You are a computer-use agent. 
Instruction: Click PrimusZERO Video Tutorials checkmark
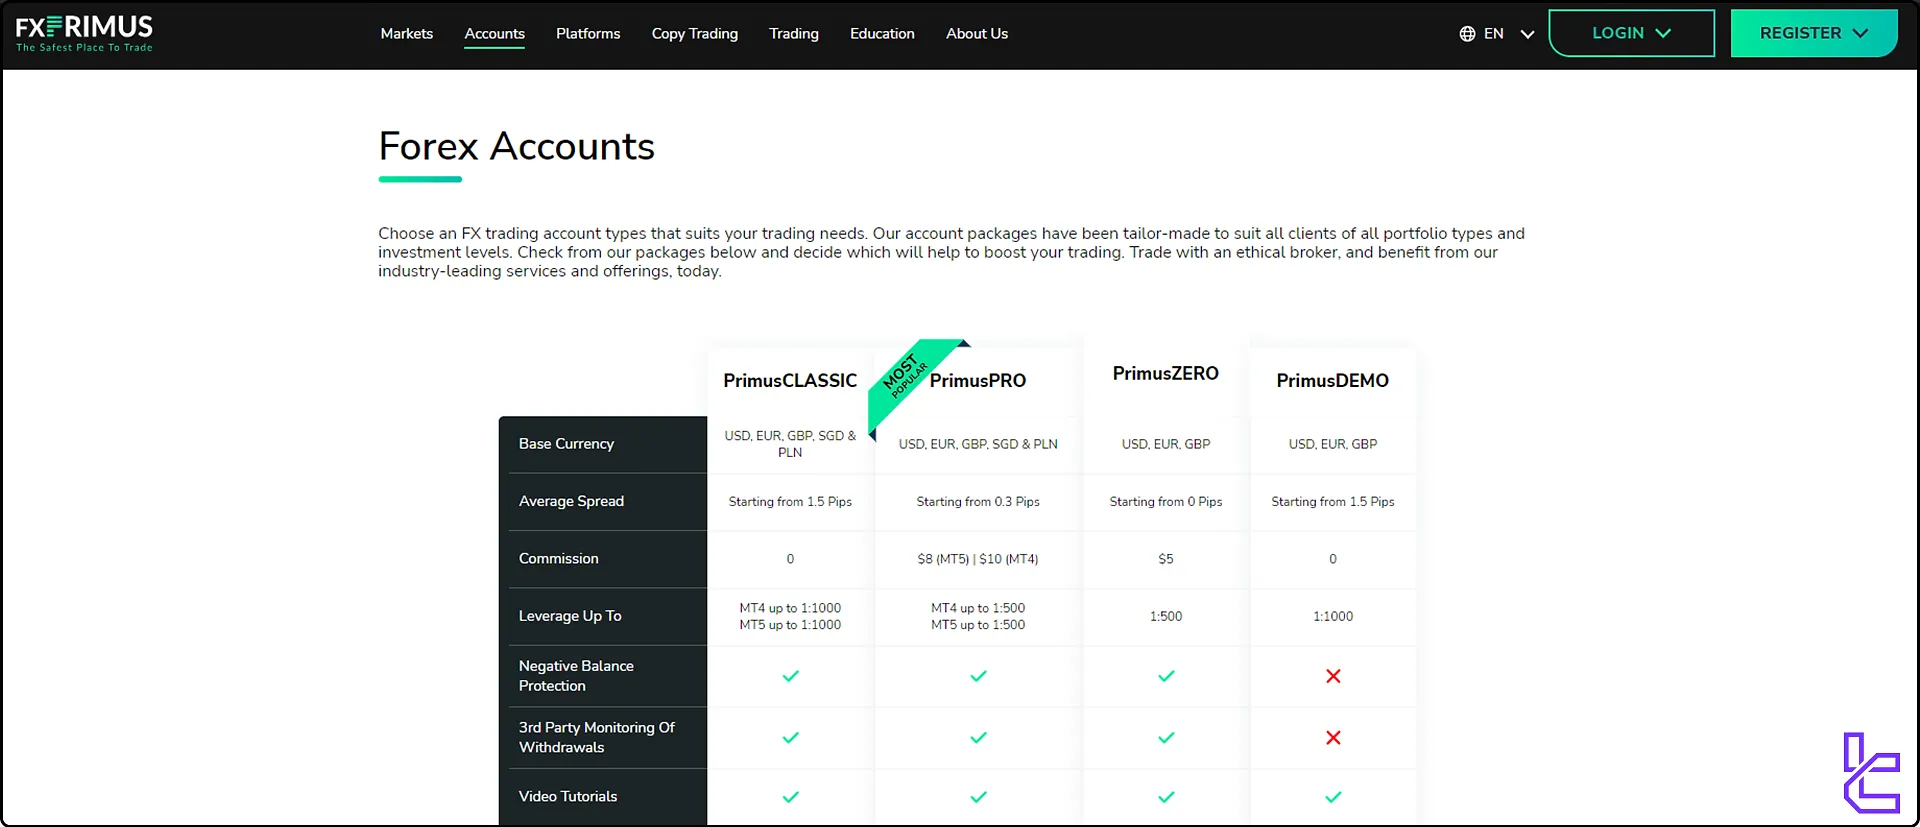pyautogui.click(x=1166, y=797)
